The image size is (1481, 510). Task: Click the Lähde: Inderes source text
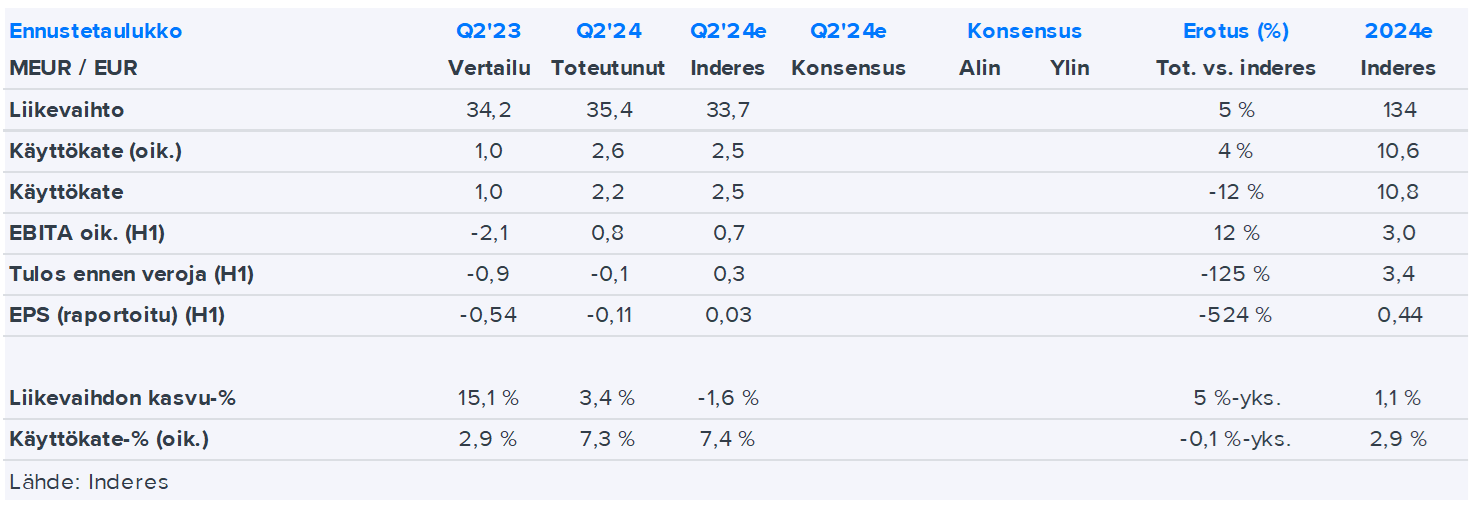point(89,482)
